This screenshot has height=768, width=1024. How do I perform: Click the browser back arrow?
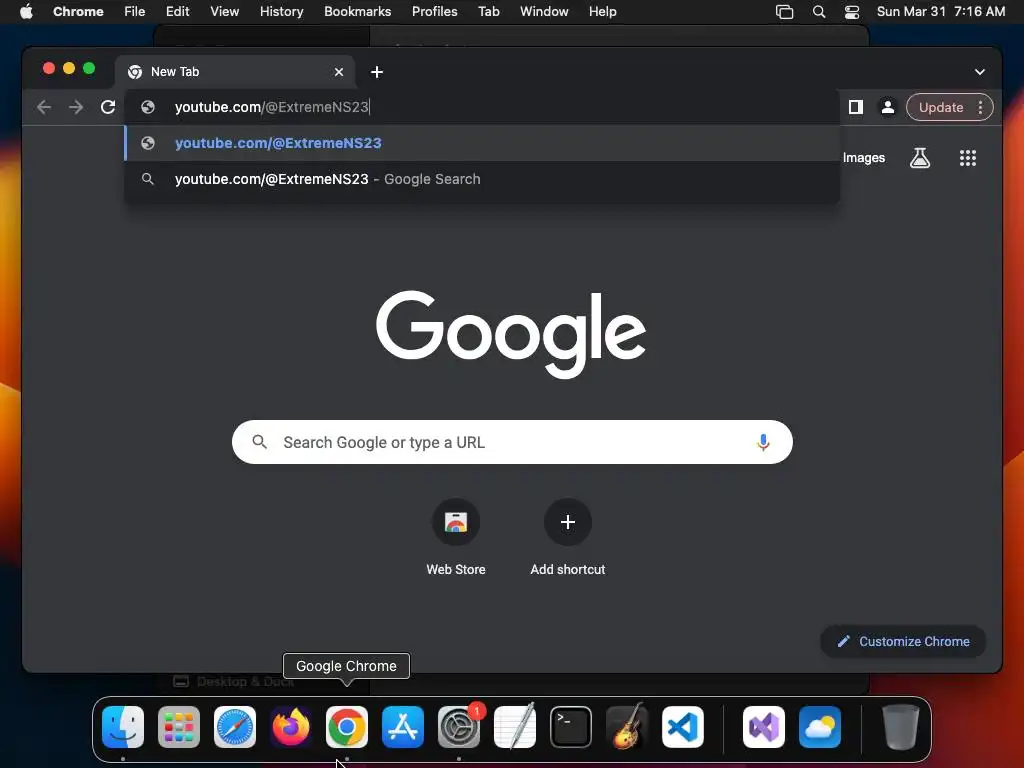pyautogui.click(x=44, y=107)
